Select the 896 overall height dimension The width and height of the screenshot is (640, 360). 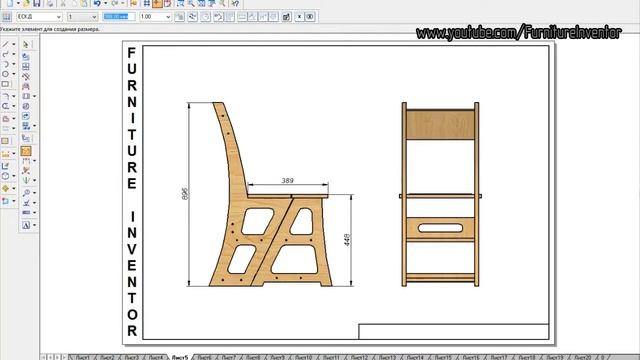[184, 193]
